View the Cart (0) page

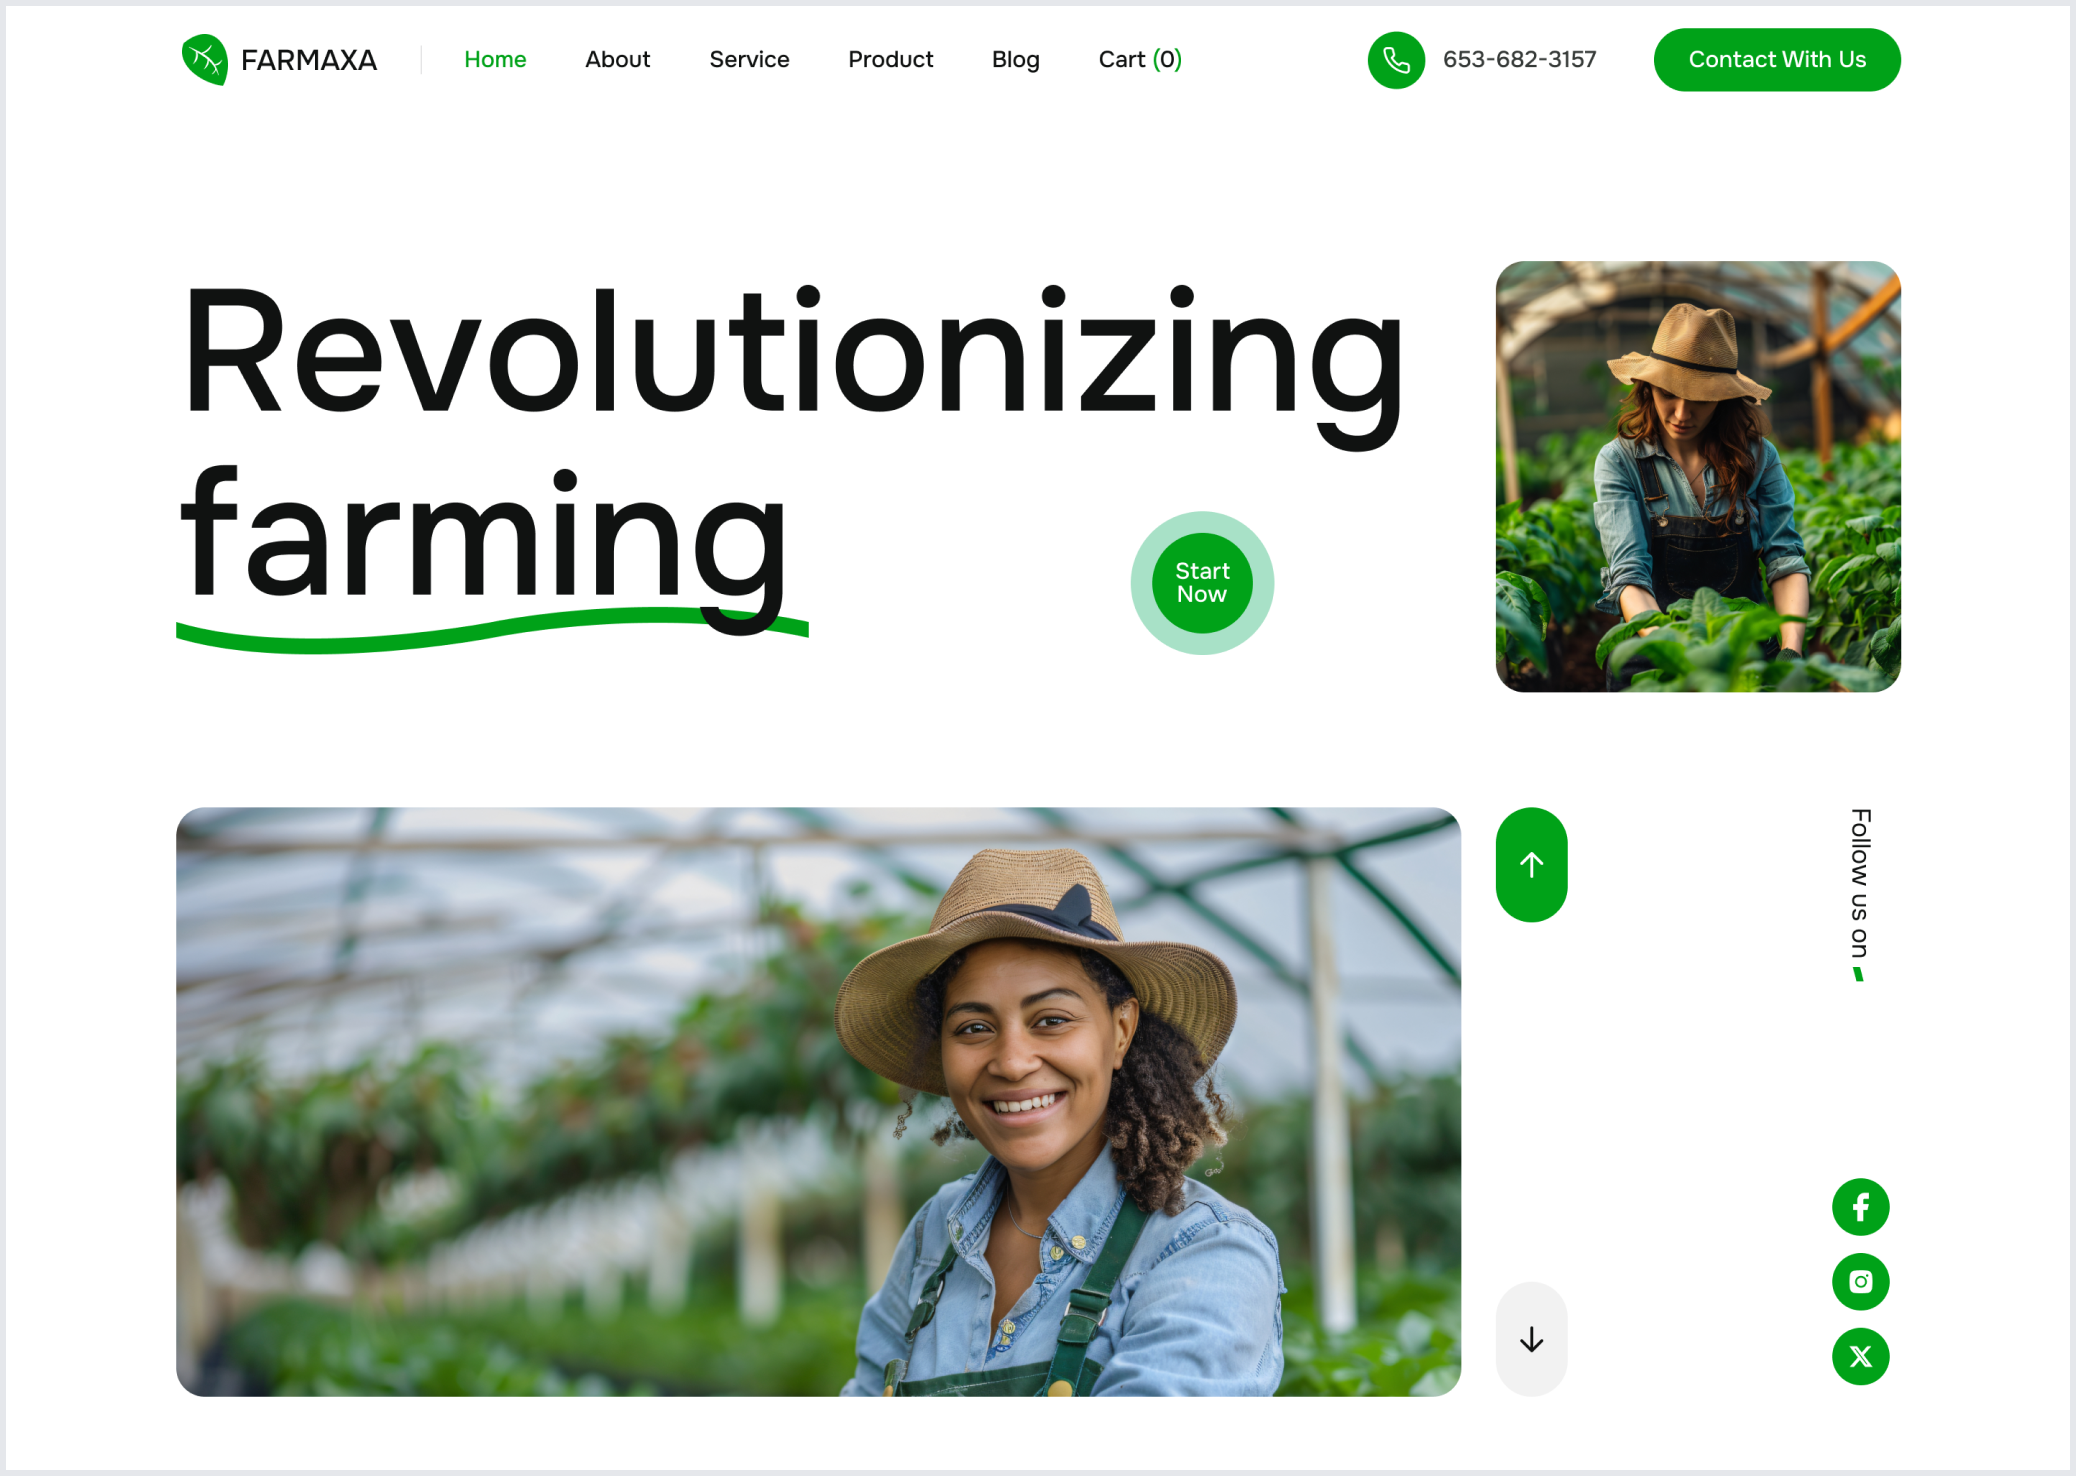click(1140, 60)
